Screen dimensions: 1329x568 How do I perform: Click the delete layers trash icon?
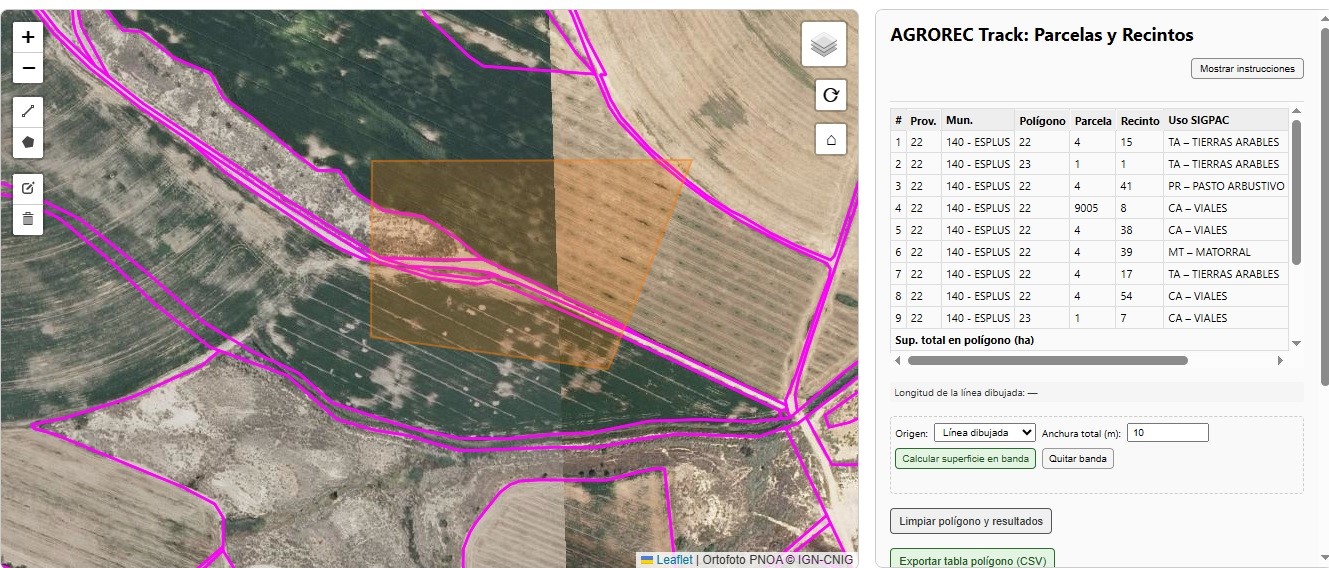(28, 218)
